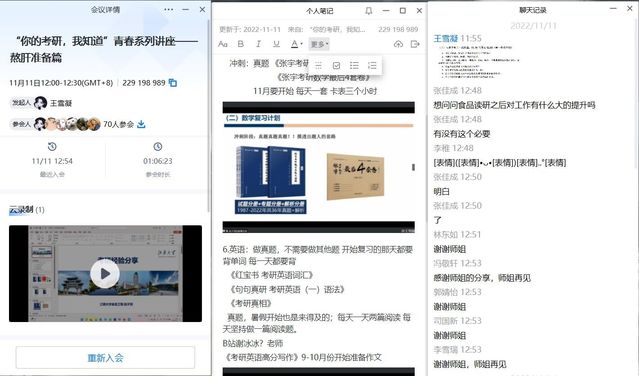The height and width of the screenshot is (376, 639).
Task: Upload the note to cloud
Action: point(398,44)
